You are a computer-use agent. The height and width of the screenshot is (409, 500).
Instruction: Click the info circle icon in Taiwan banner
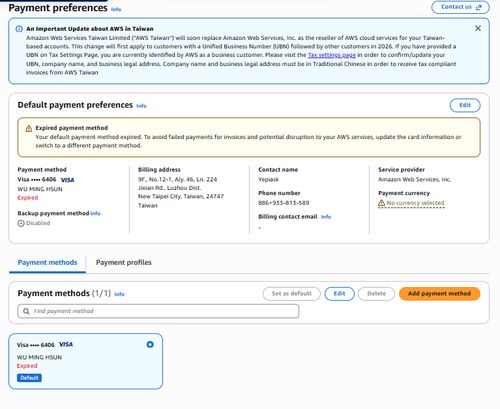click(x=19, y=29)
